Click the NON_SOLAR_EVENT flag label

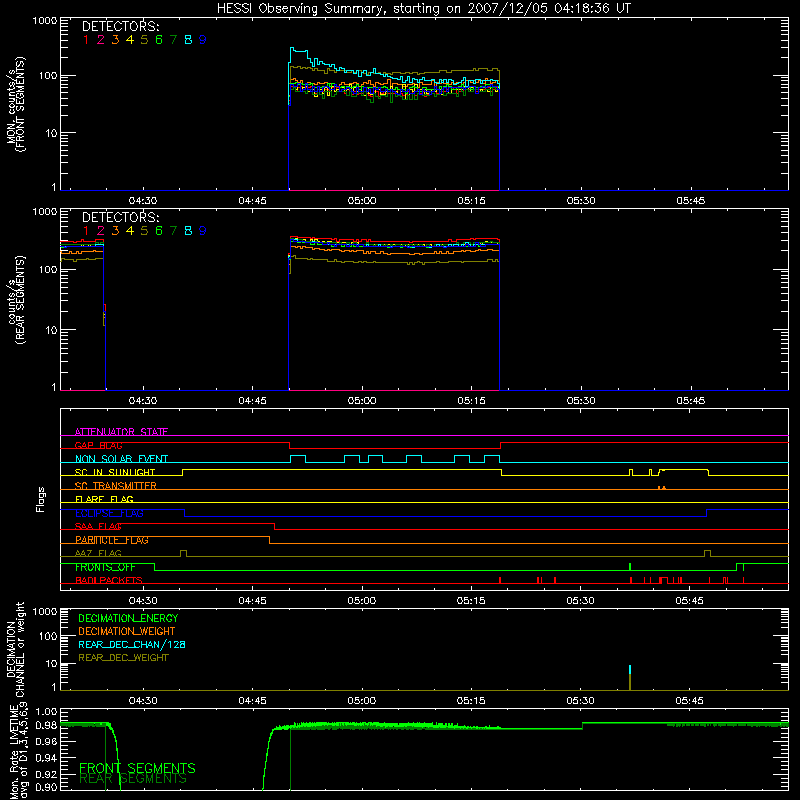121,459
